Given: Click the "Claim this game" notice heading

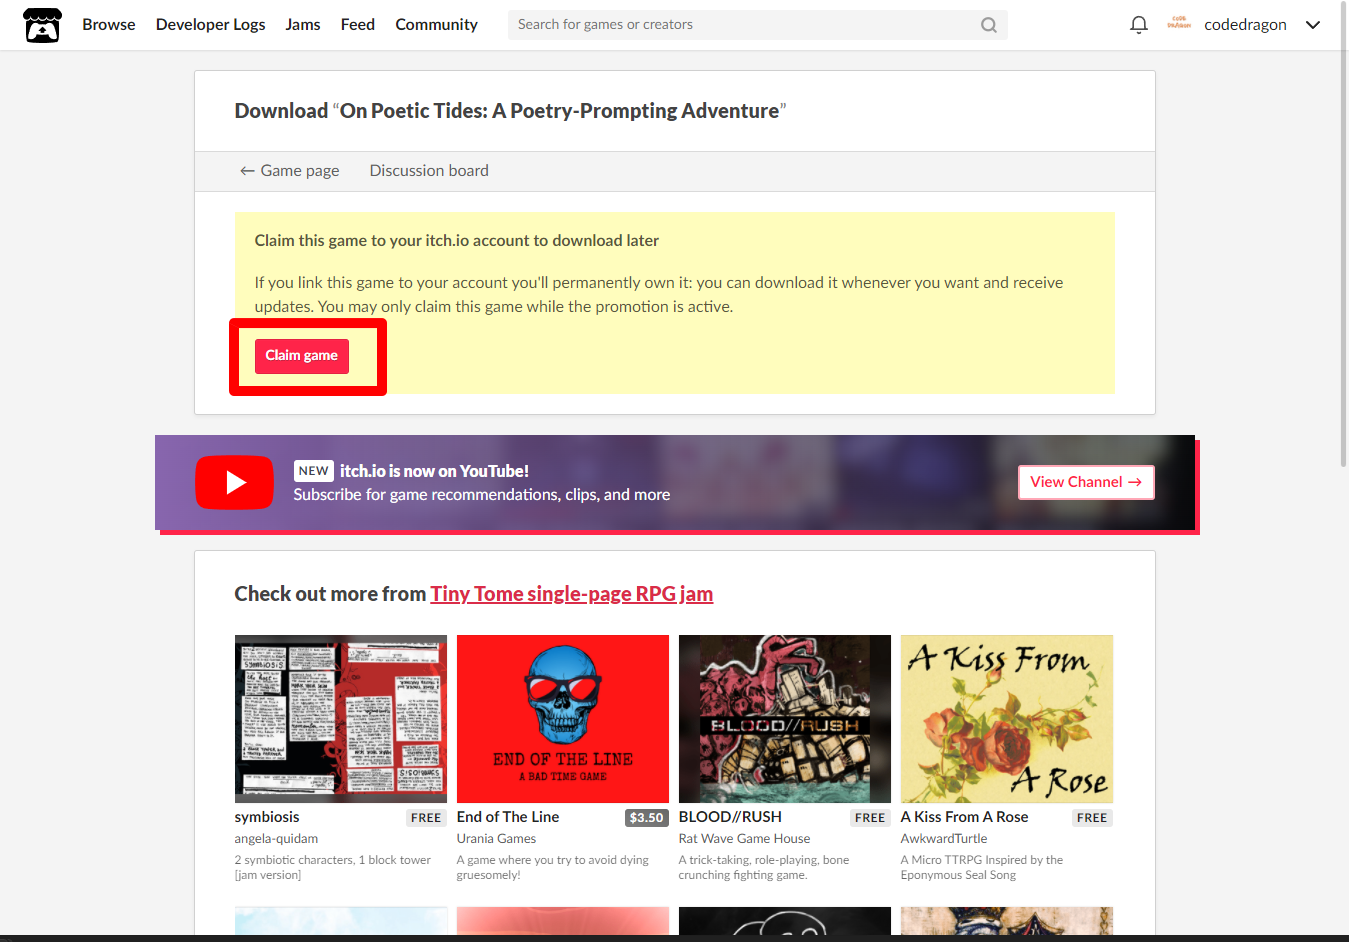Looking at the screenshot, I should [457, 241].
